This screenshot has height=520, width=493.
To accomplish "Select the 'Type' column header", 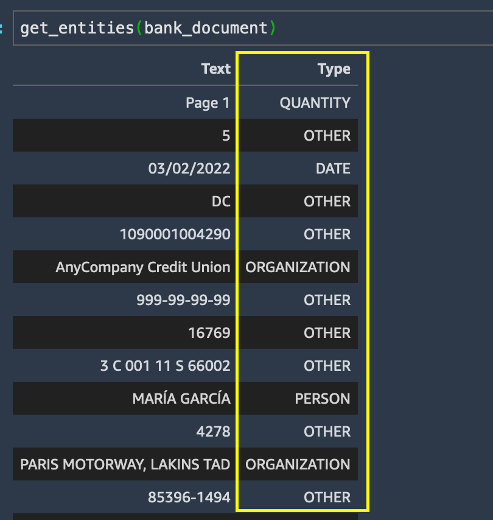I will pos(334,70).
